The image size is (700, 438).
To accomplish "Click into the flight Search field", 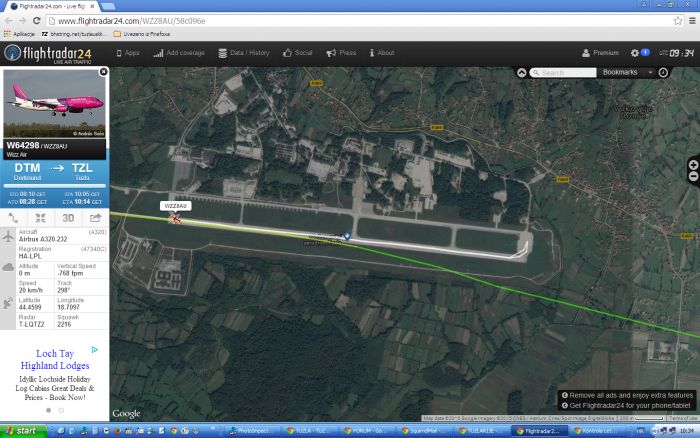I will tap(563, 72).
